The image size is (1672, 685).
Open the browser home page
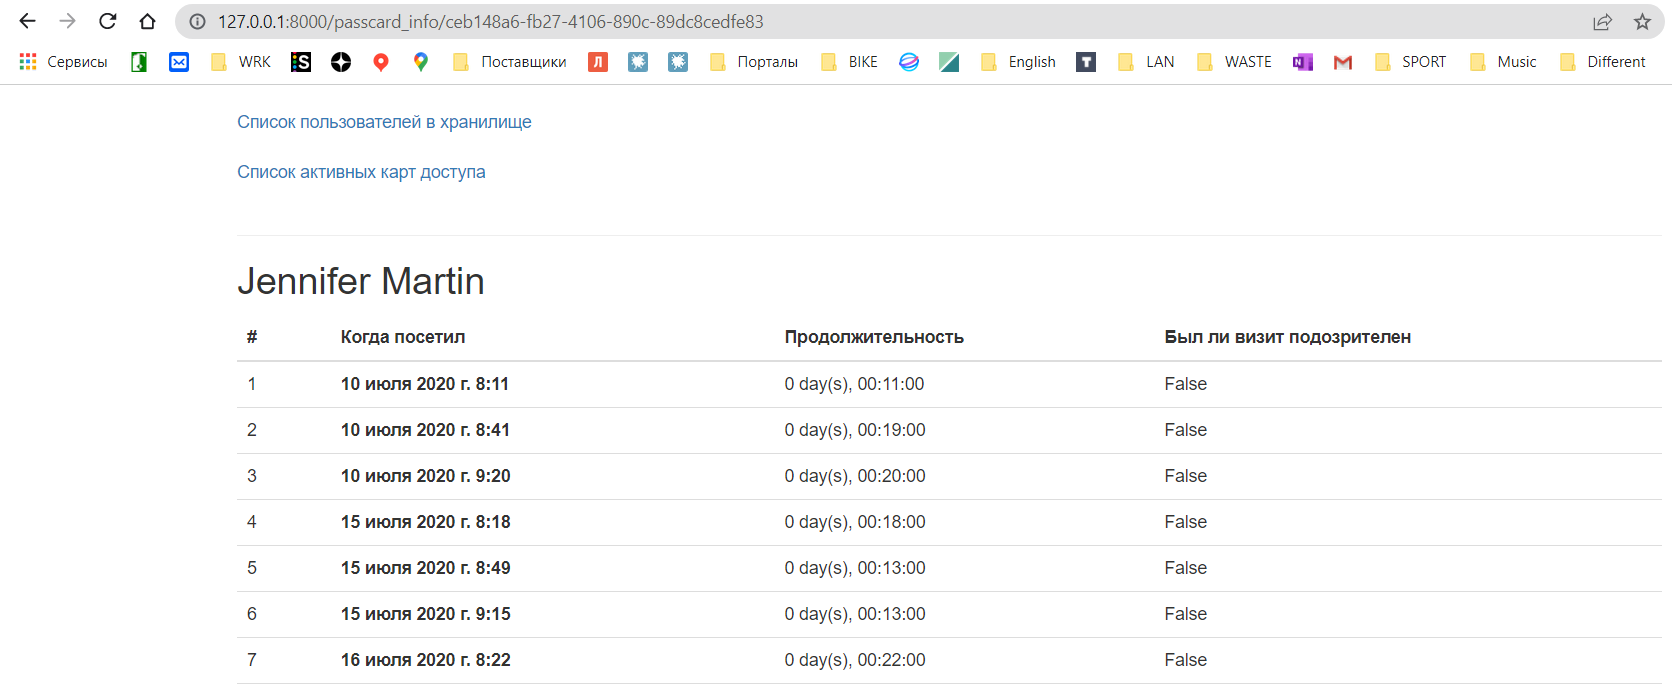tap(147, 21)
